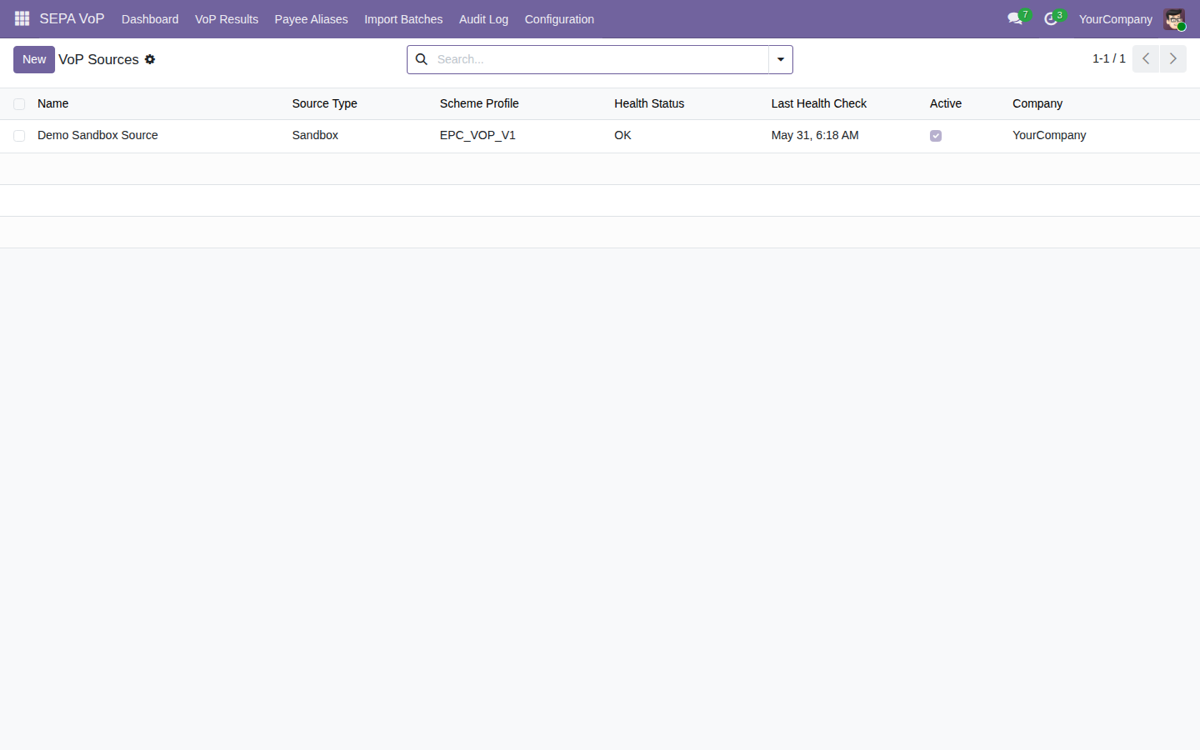Sort by the Last Health Check column header
This screenshot has height=750, width=1200.
819,104
